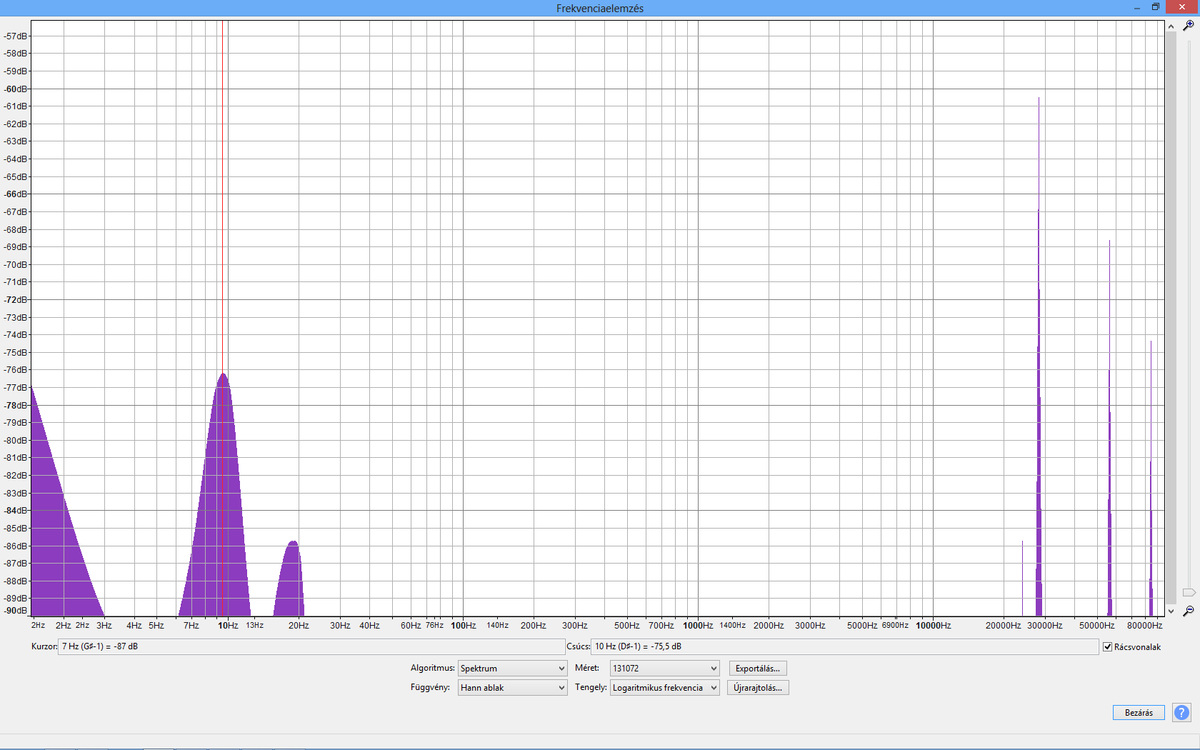Click the 10Hz peak in the spectrum plot
1200x750 pixels.
click(223, 376)
